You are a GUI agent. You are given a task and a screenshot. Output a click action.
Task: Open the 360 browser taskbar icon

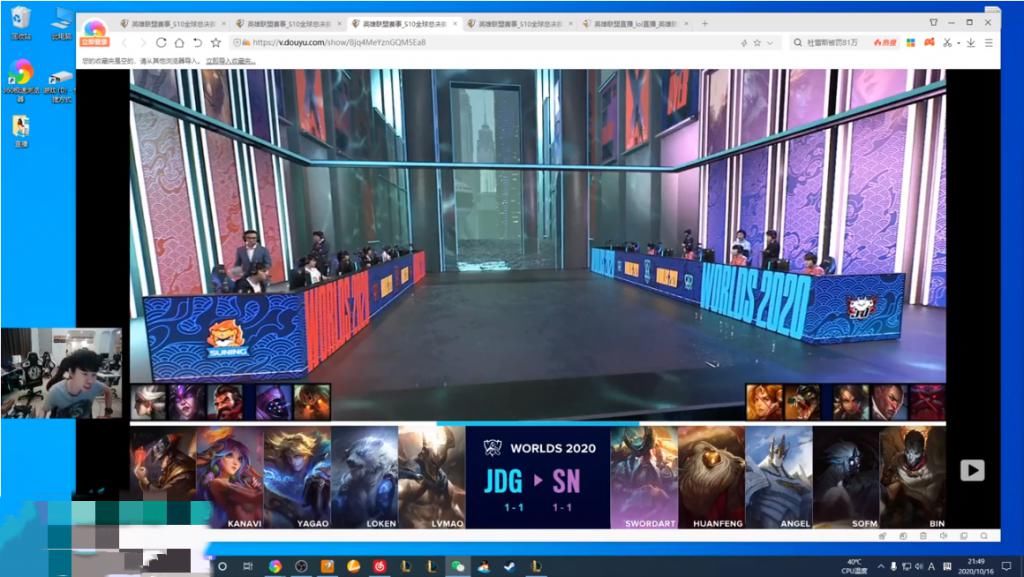[x=276, y=566]
